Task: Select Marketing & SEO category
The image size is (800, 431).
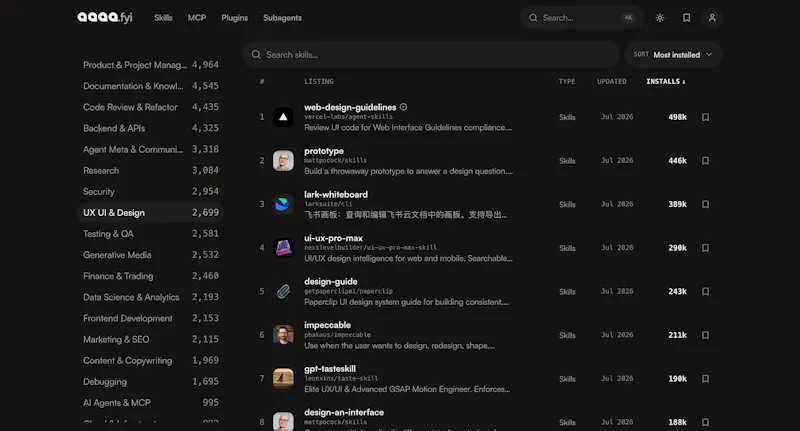Action: 151,339
